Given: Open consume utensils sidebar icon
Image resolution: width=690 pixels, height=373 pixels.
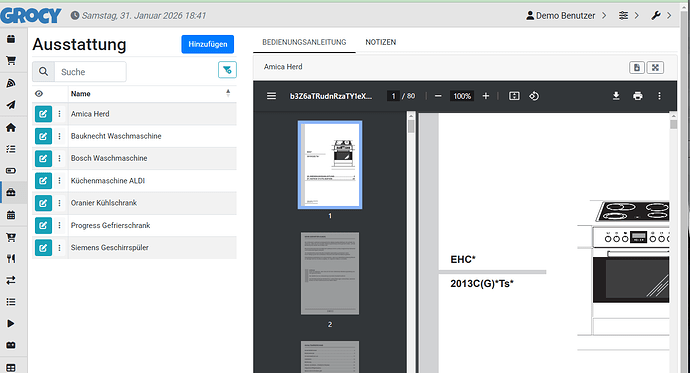Looking at the screenshot, I should 11,259.
